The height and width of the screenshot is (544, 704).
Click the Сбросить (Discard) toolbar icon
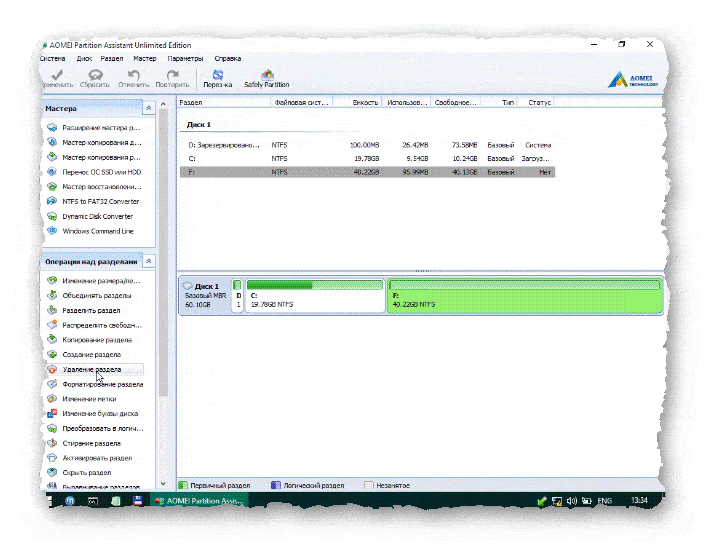tap(95, 75)
